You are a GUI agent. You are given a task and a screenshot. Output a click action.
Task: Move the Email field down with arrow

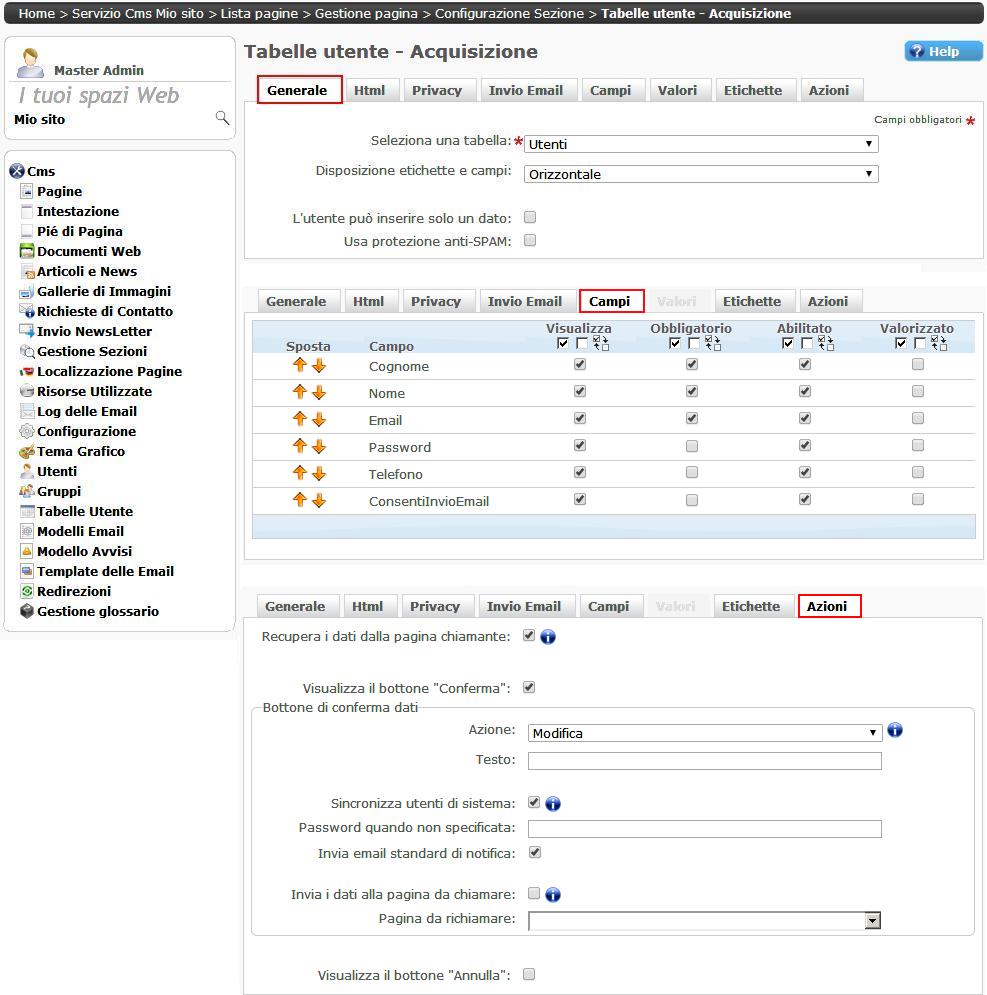(319, 420)
